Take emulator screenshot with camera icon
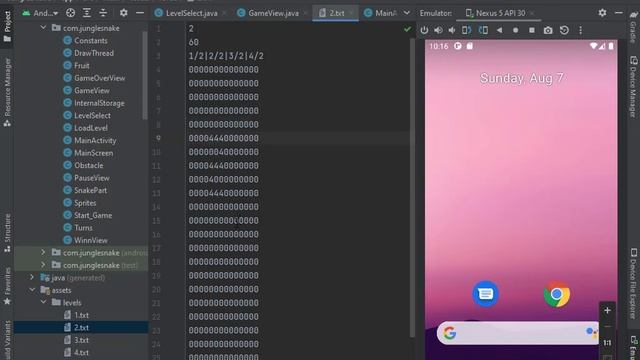 tap(548, 30)
